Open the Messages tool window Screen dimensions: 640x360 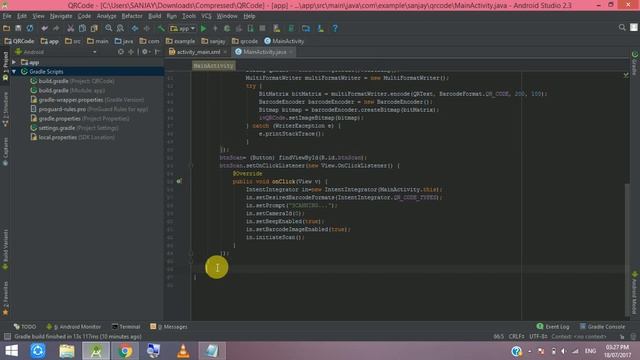(169, 327)
